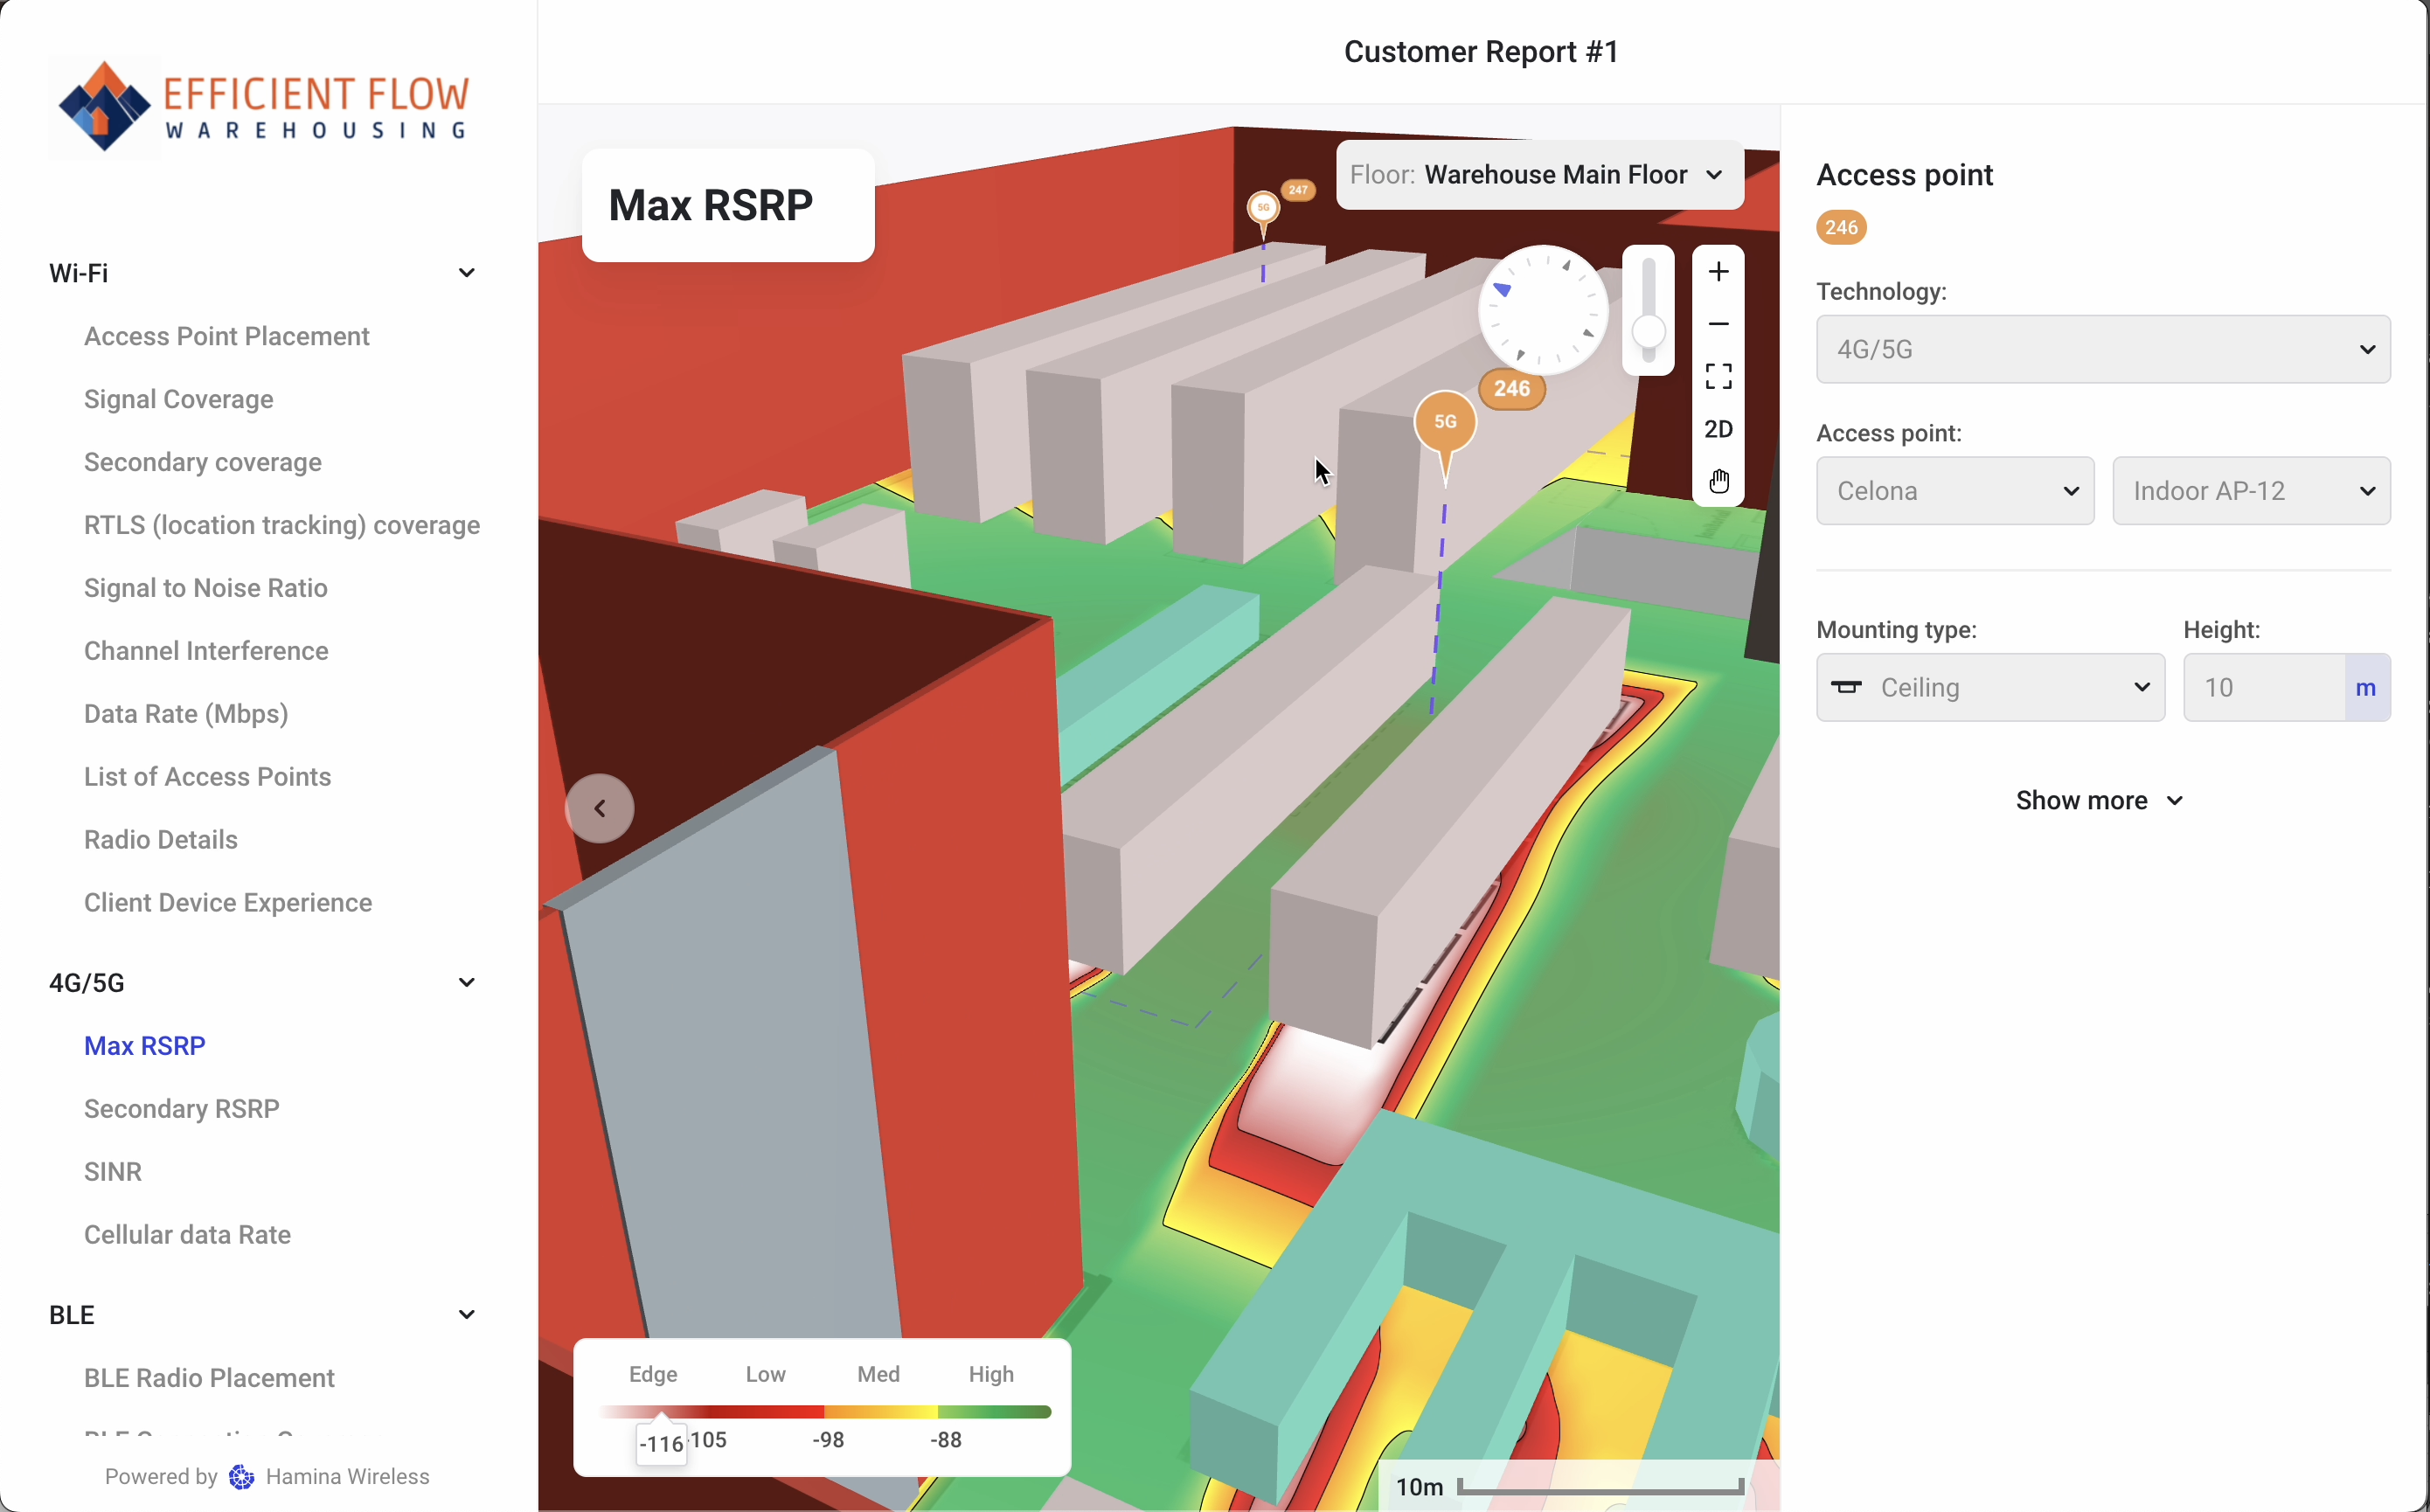This screenshot has height=1512, width=2430.
Task: Click the Customer Report #1 title
Action: click(x=1481, y=51)
